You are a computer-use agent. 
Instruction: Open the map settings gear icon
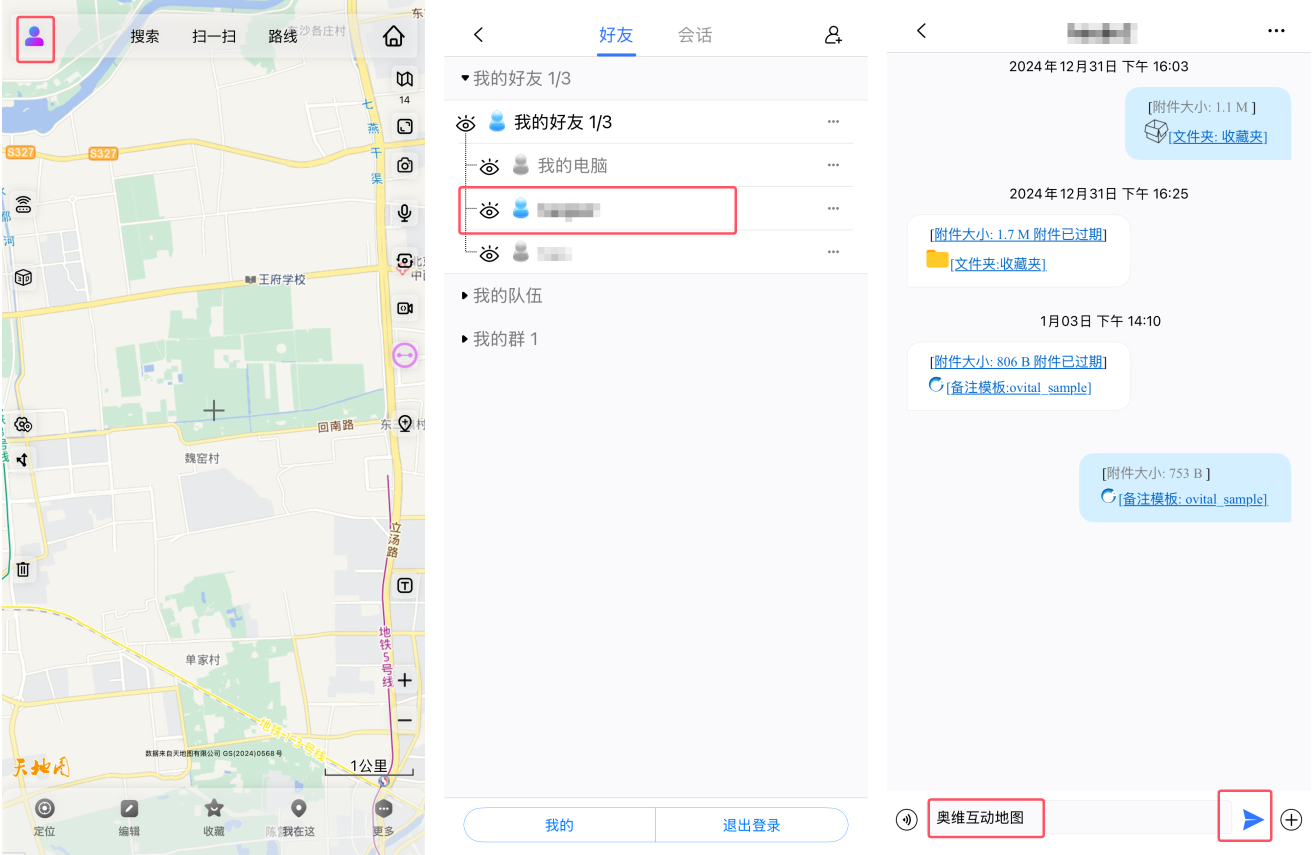[x=23, y=424]
